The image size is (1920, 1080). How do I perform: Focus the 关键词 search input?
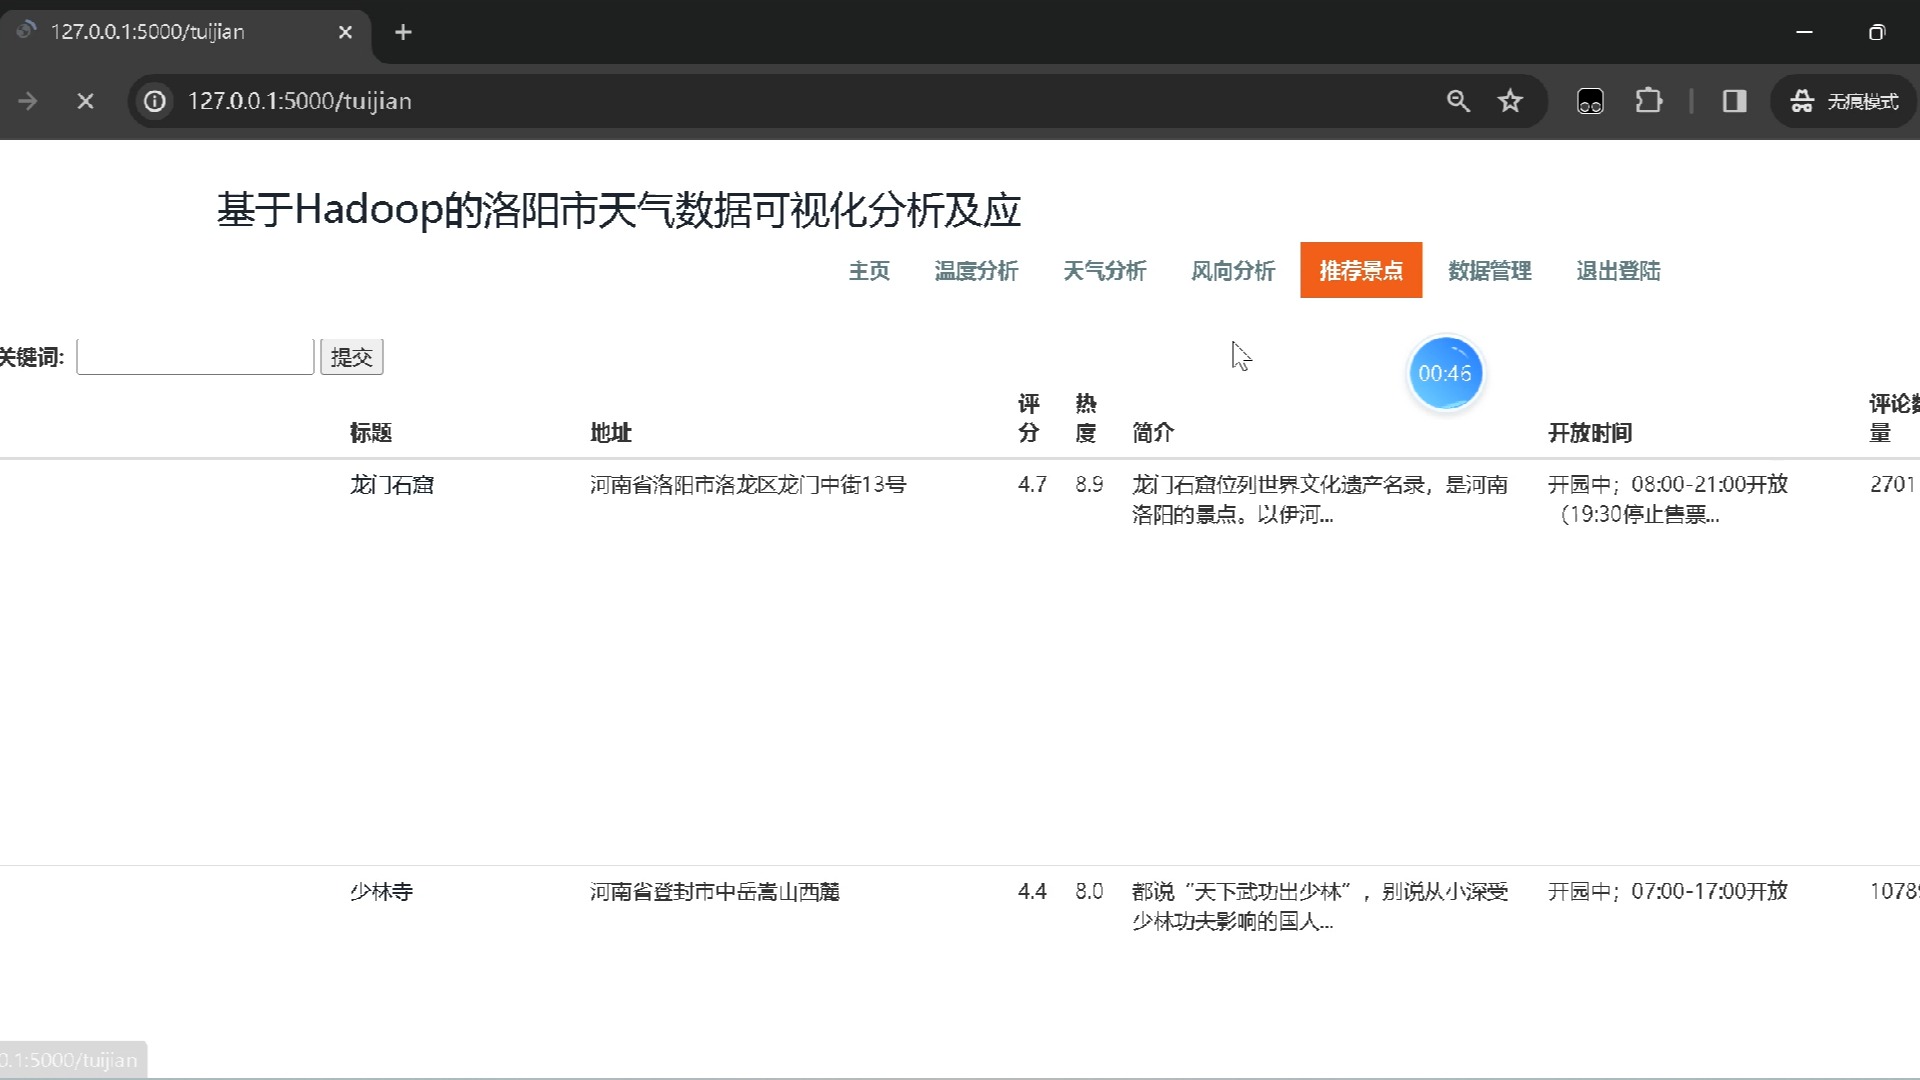tap(195, 357)
